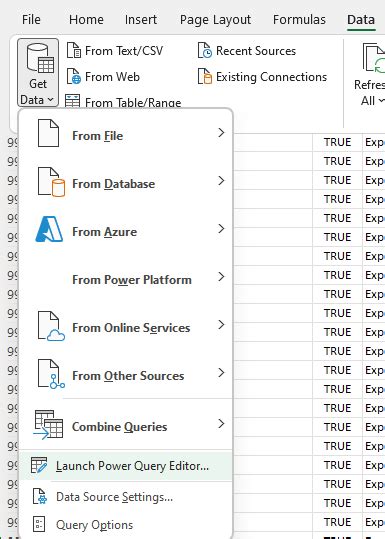Click the From Text/CSV document icon
This screenshot has height=539, width=385.
(74, 51)
